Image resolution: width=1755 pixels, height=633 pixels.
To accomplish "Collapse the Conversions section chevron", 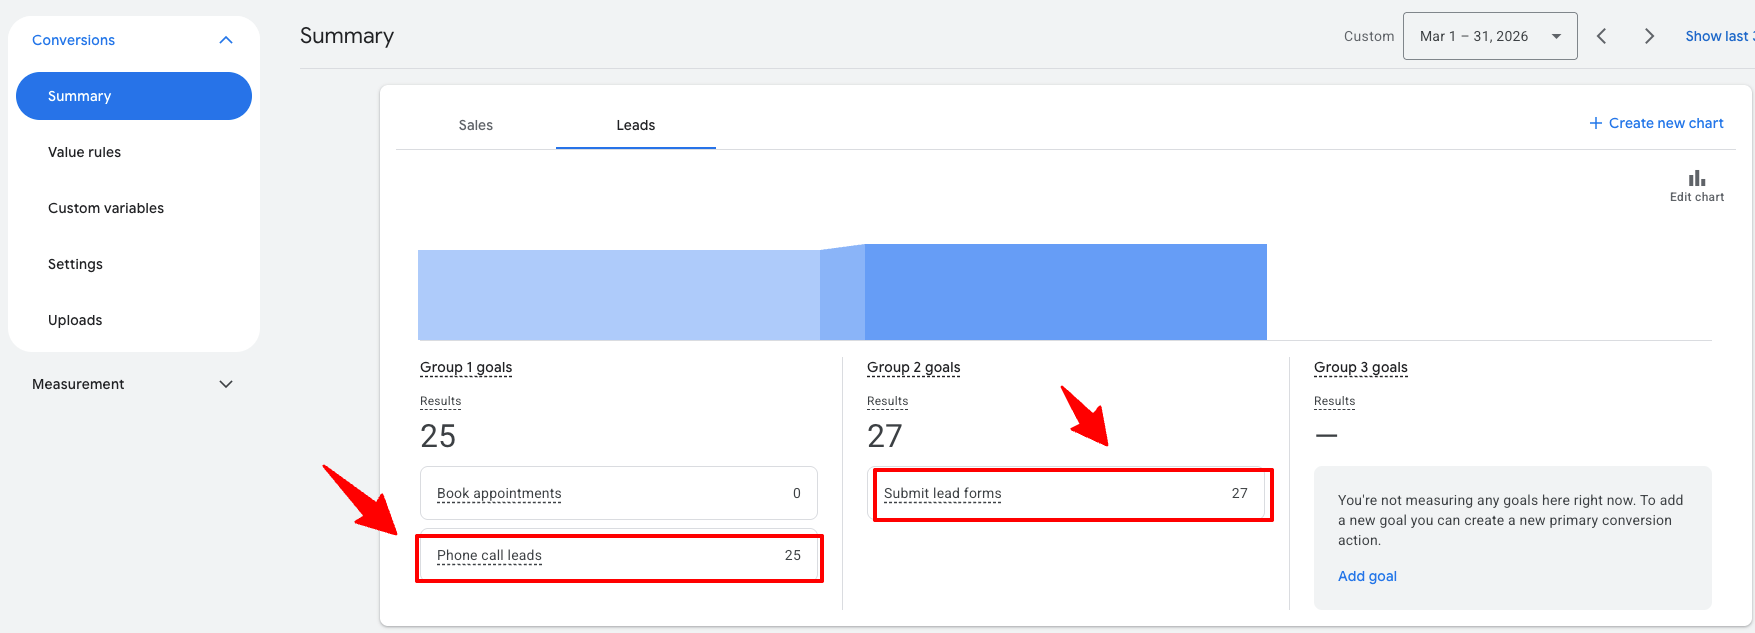I will point(226,40).
